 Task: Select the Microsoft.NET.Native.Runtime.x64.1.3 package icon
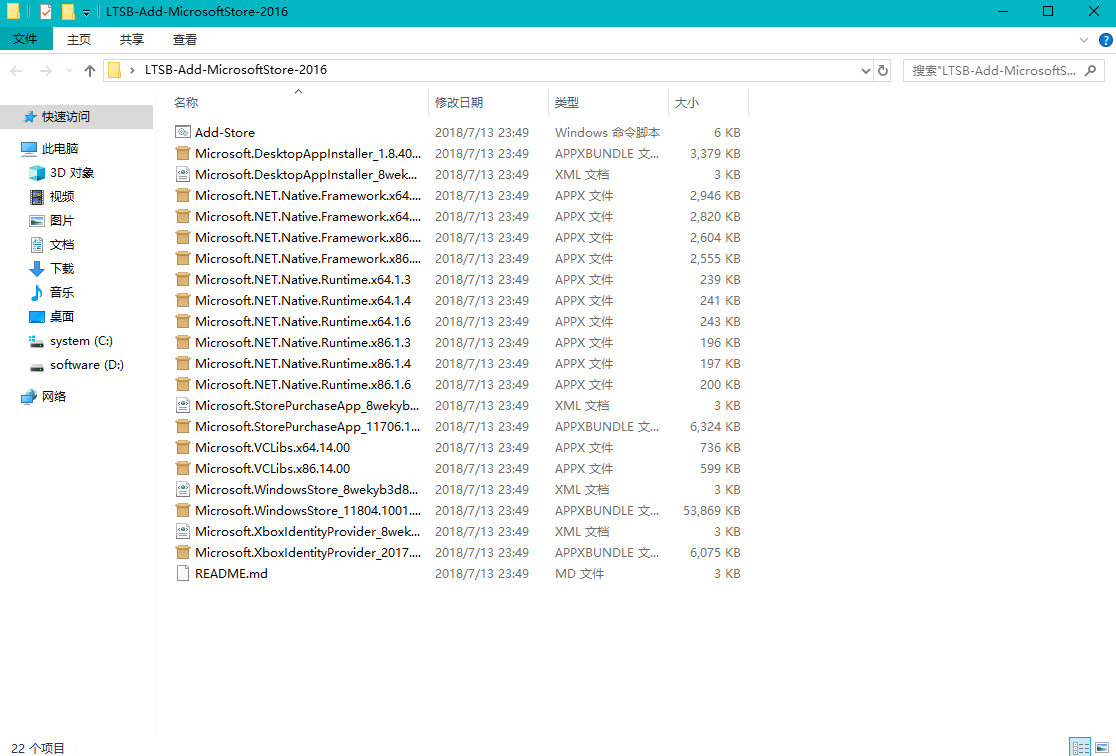(183, 280)
